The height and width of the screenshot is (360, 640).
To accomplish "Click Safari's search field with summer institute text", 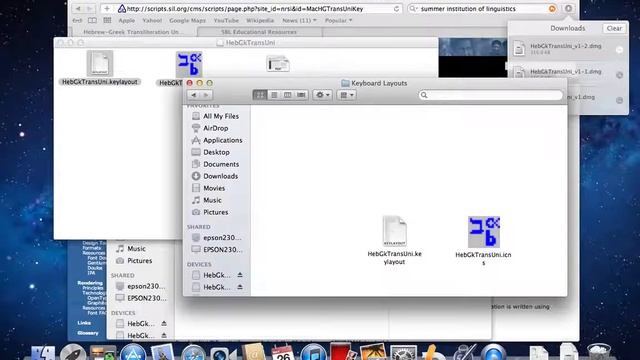I will point(483,9).
